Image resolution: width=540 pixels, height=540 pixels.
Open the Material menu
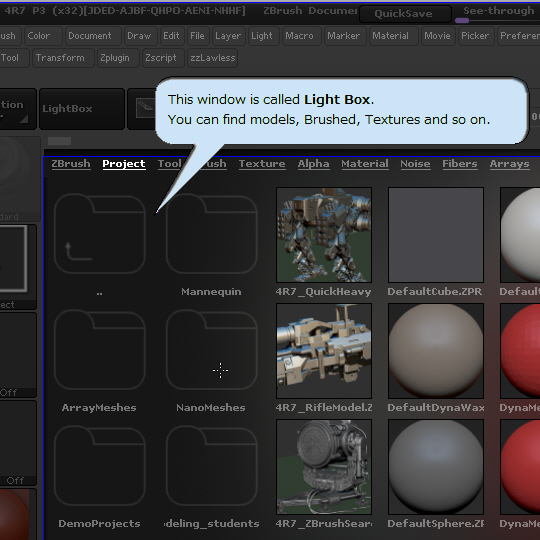[x=394, y=36]
